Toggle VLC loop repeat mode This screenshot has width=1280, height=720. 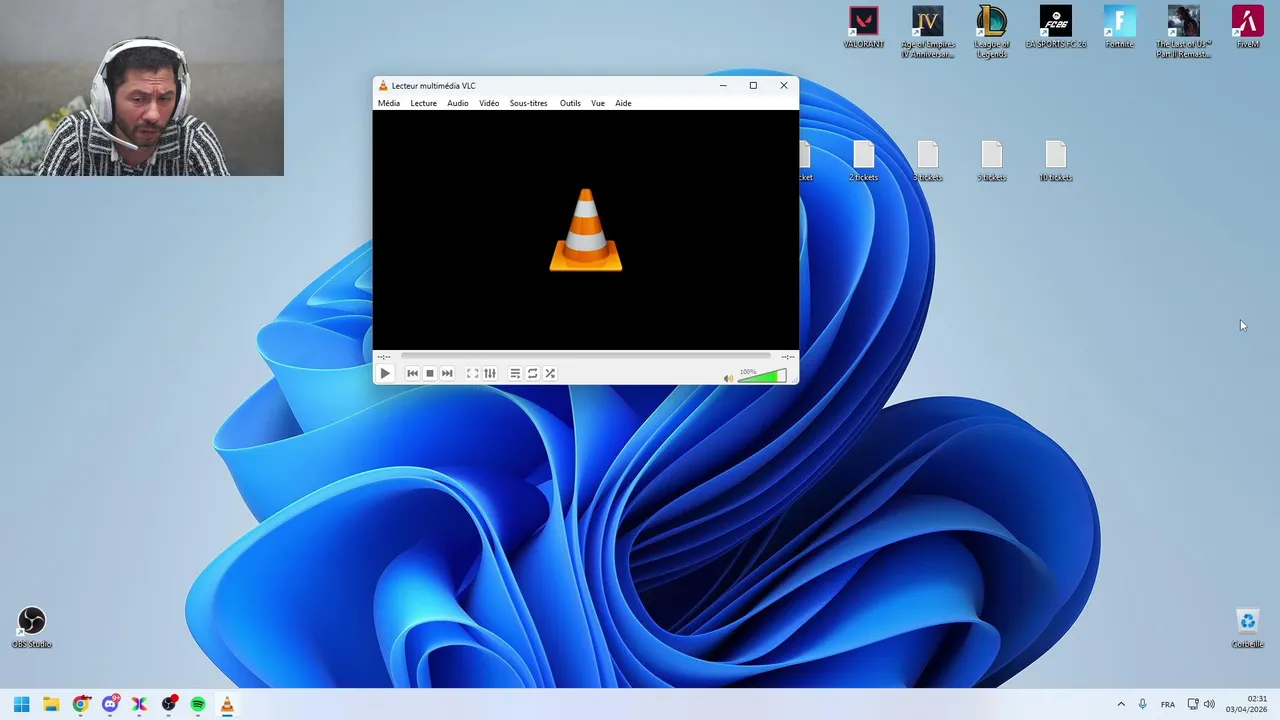click(533, 373)
